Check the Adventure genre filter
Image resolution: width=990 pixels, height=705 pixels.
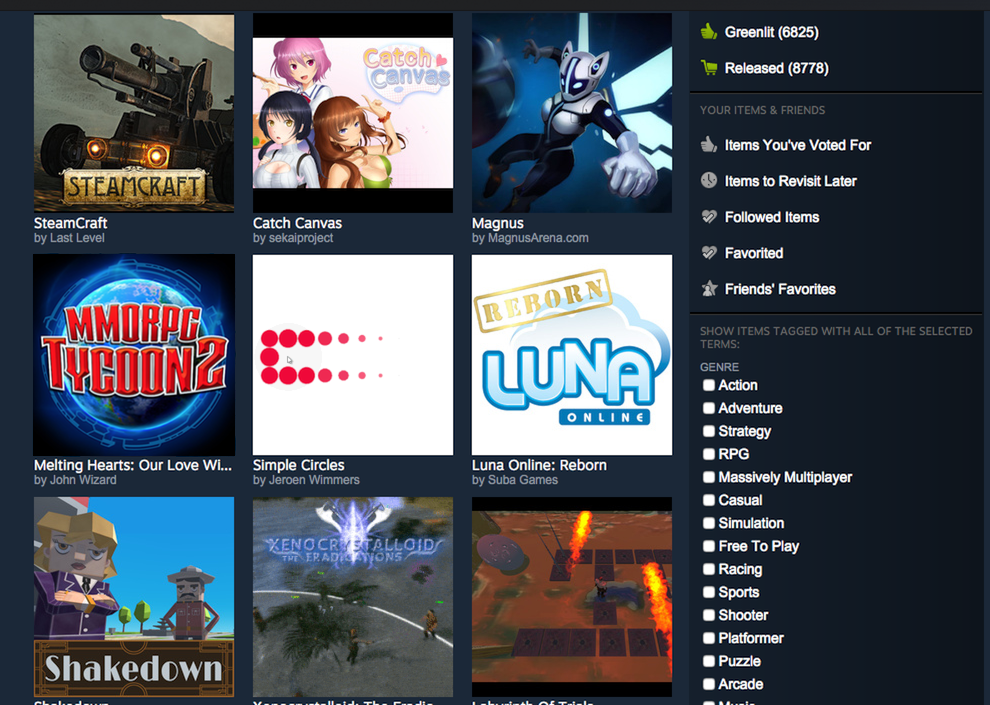pyautogui.click(x=709, y=408)
